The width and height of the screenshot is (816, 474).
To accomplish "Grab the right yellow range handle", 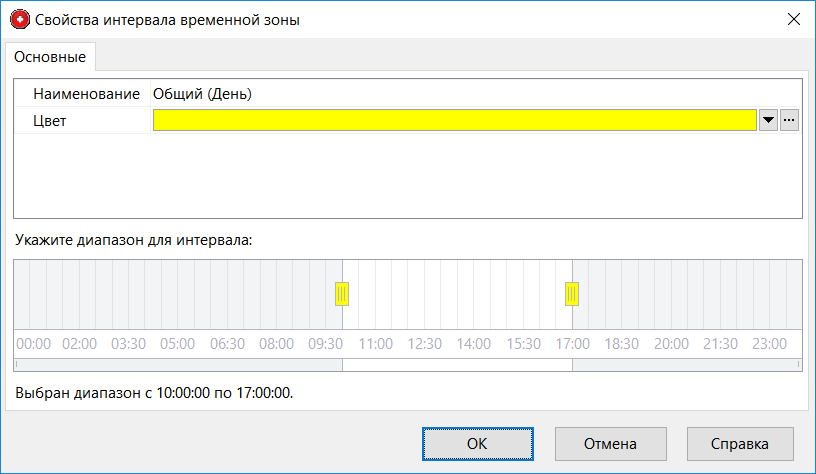I will (572, 294).
